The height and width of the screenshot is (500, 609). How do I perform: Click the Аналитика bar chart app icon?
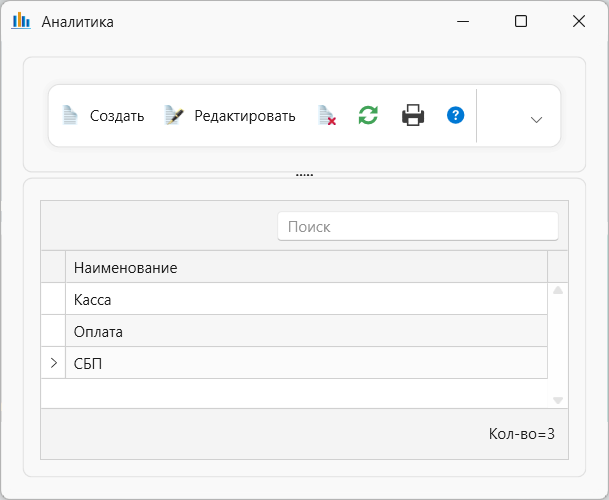21,21
